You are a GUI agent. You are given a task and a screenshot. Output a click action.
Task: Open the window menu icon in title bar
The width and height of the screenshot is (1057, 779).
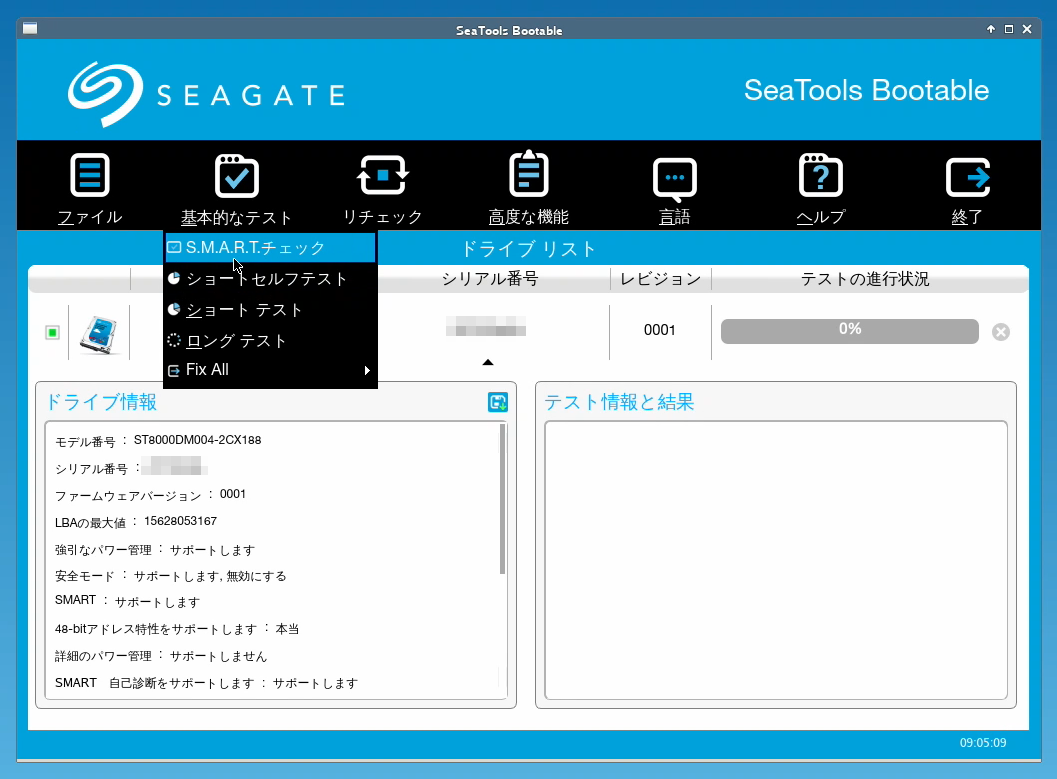(x=30, y=28)
